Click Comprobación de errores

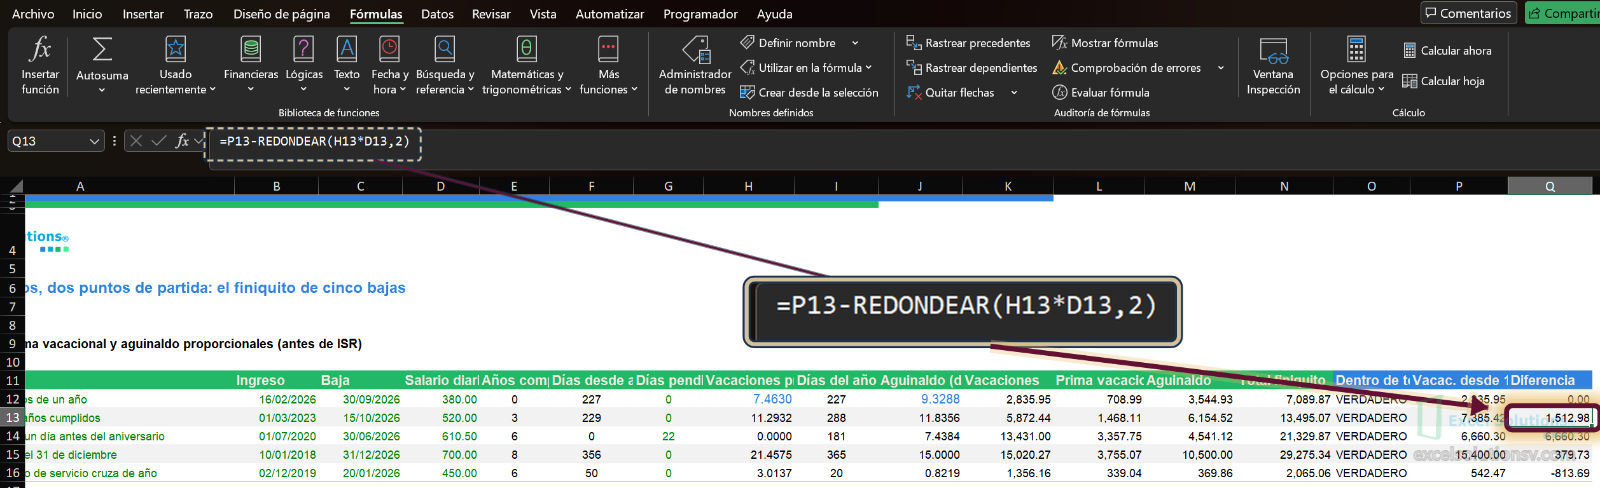pyautogui.click(x=1127, y=68)
